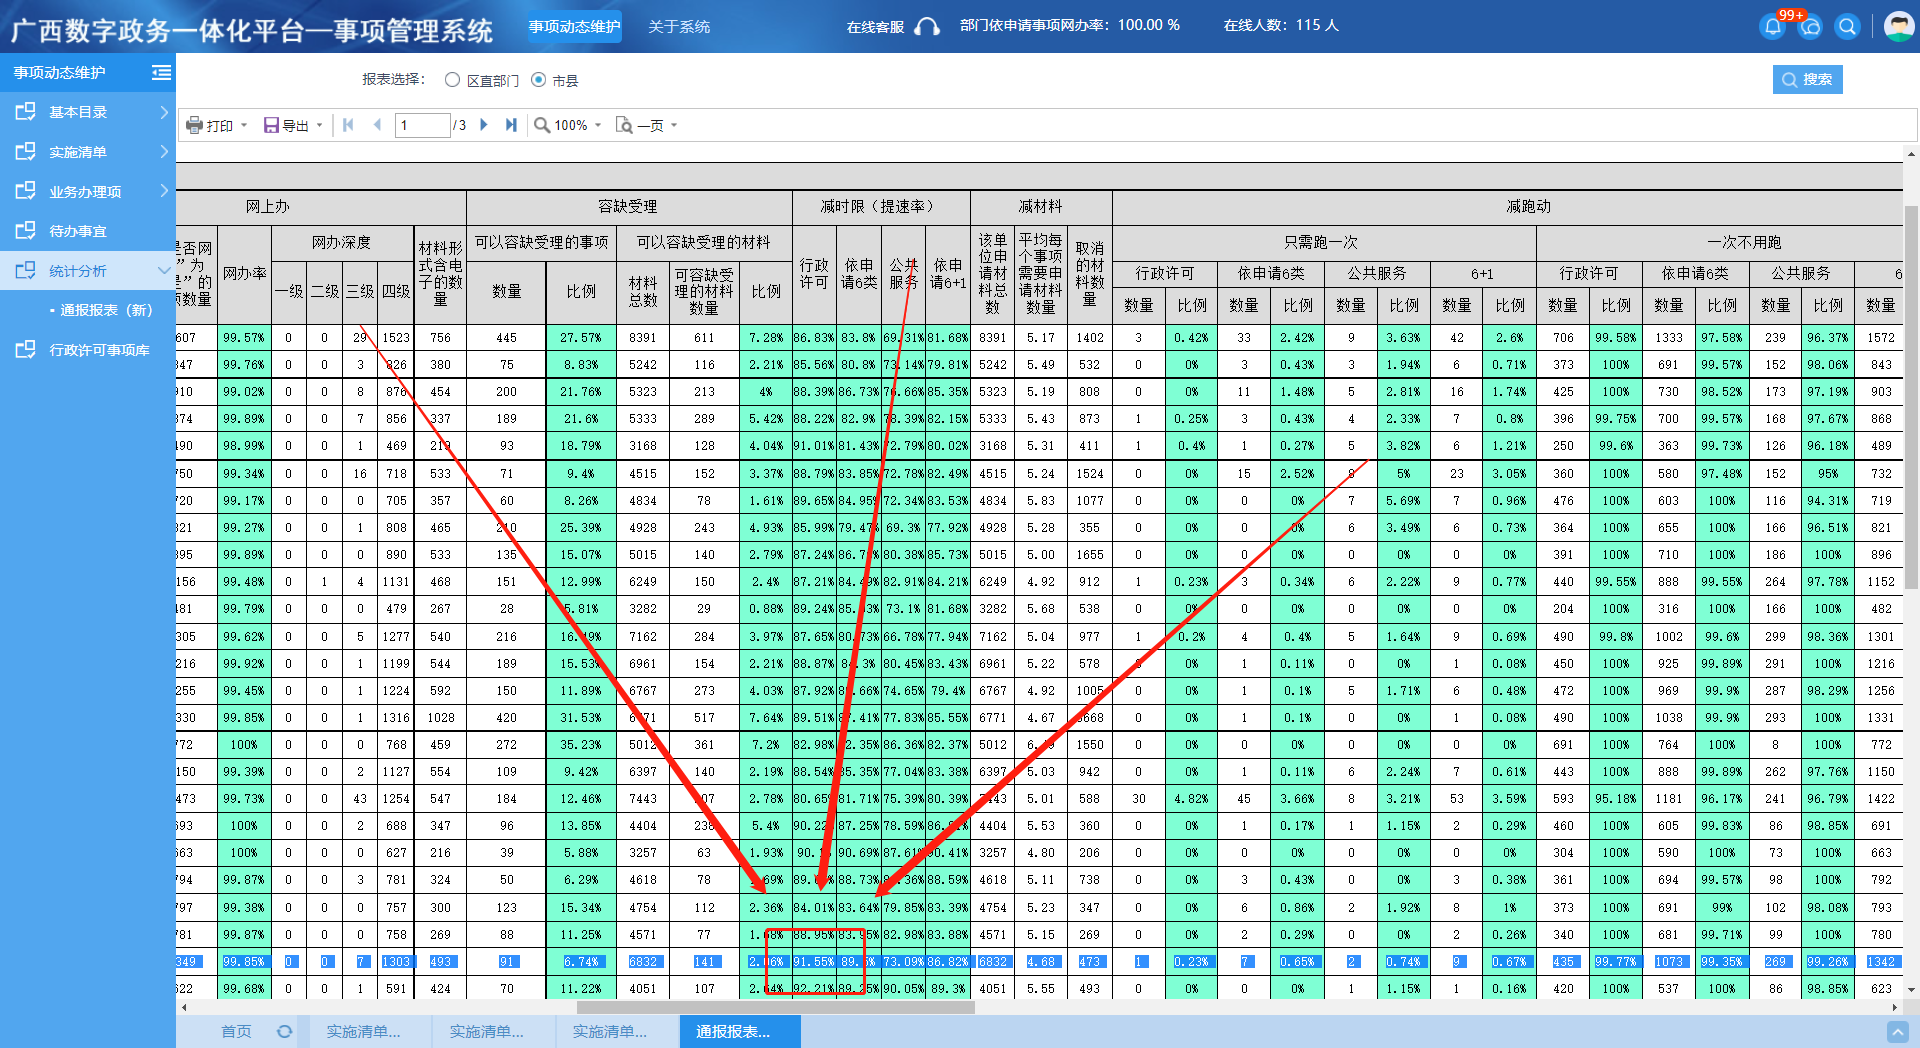Screen dimensions: 1920x1048
Task: Open the chat messages icon
Action: (1810, 27)
